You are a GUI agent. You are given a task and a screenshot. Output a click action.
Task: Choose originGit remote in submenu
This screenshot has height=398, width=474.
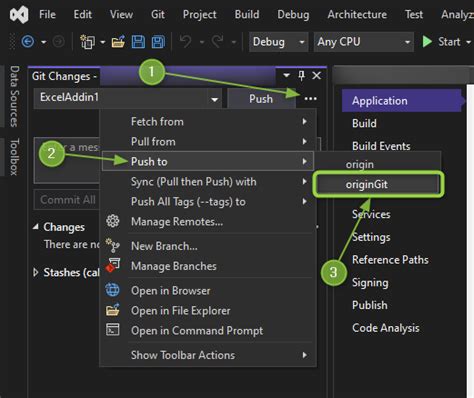point(378,184)
